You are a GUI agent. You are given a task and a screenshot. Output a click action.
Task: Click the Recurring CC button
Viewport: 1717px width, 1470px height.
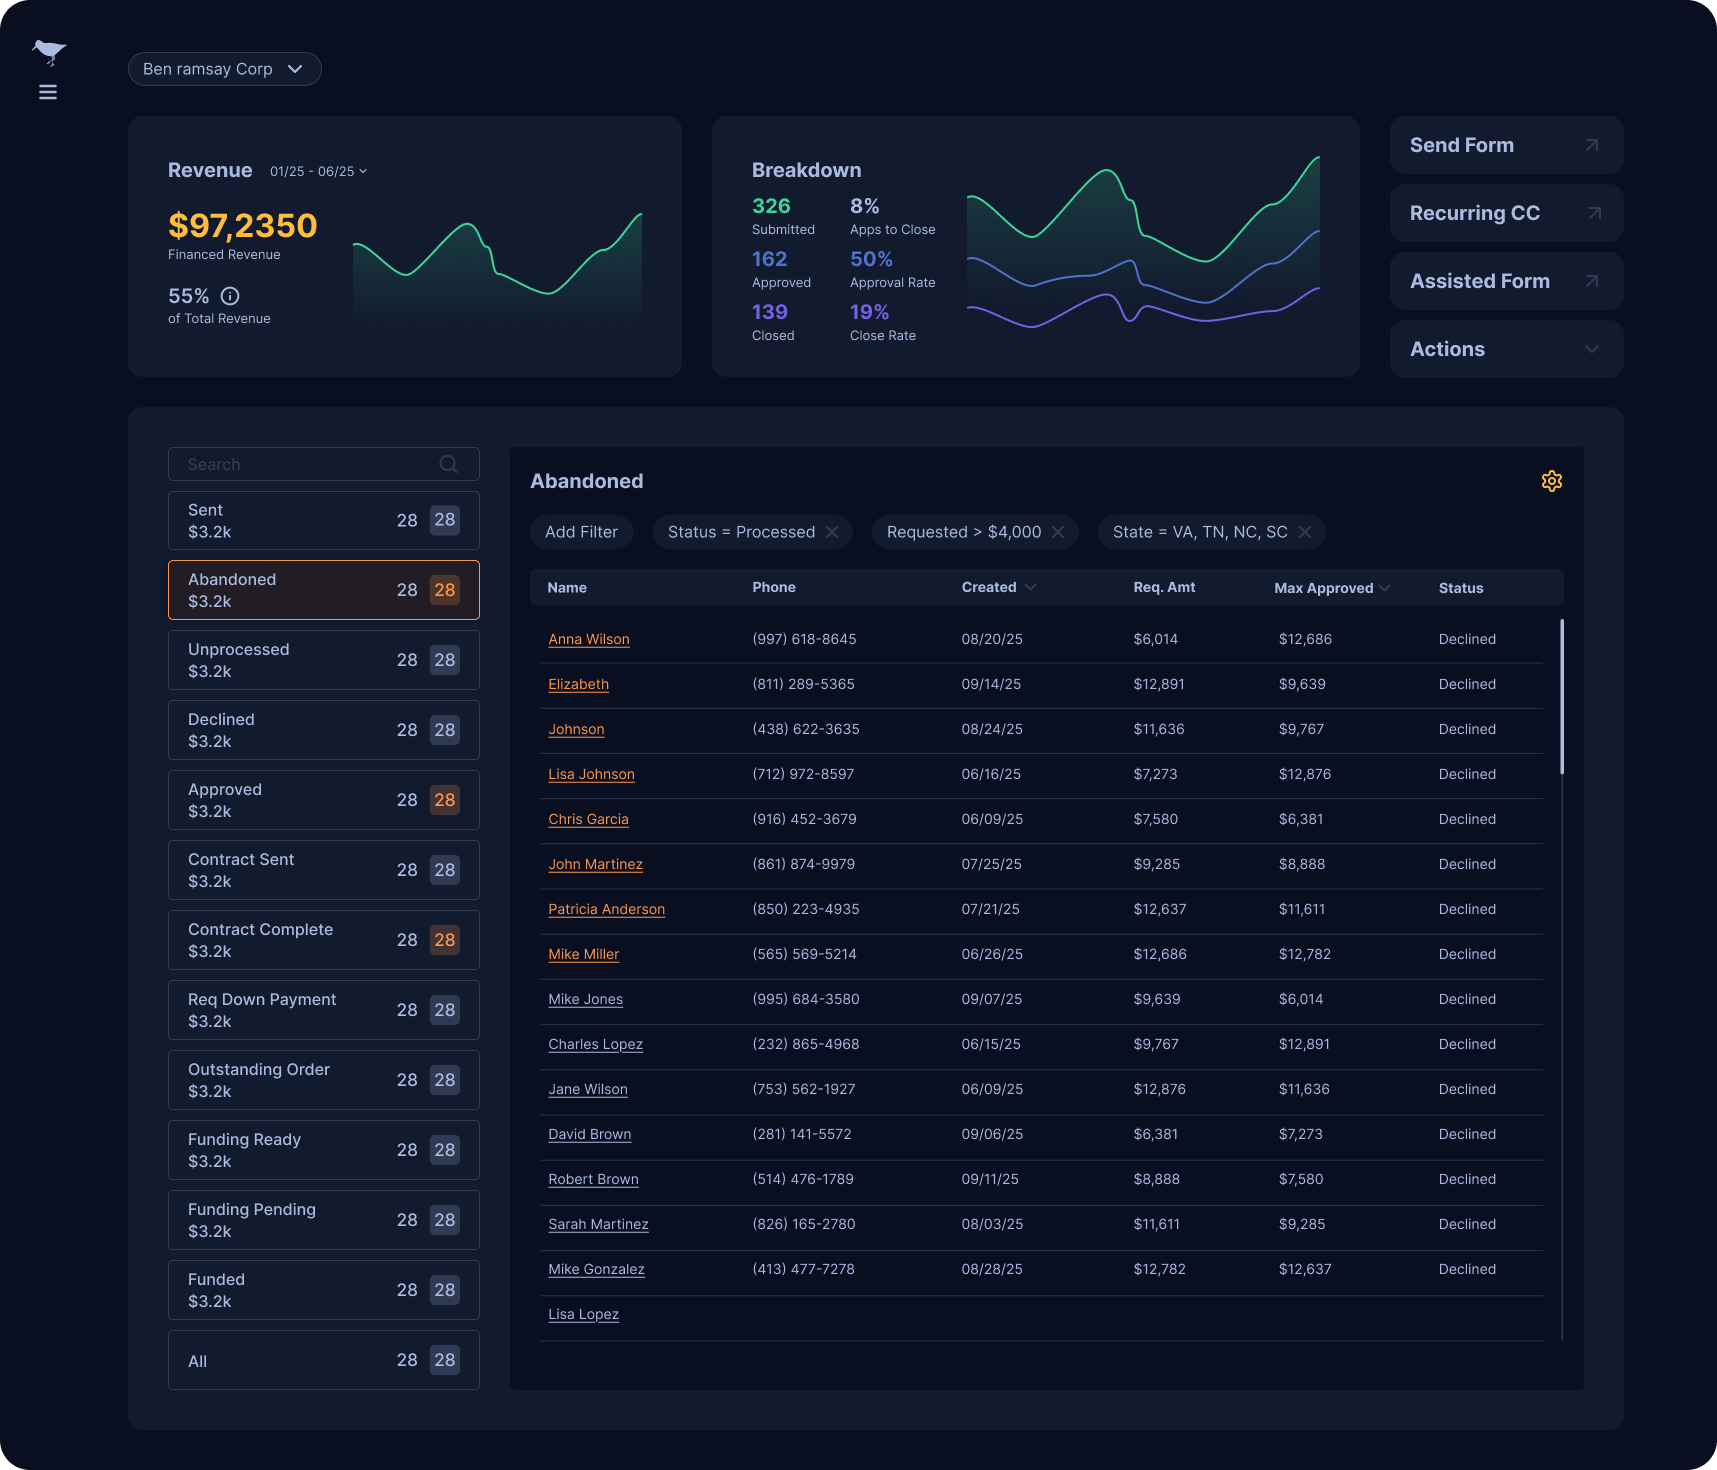[1506, 213]
